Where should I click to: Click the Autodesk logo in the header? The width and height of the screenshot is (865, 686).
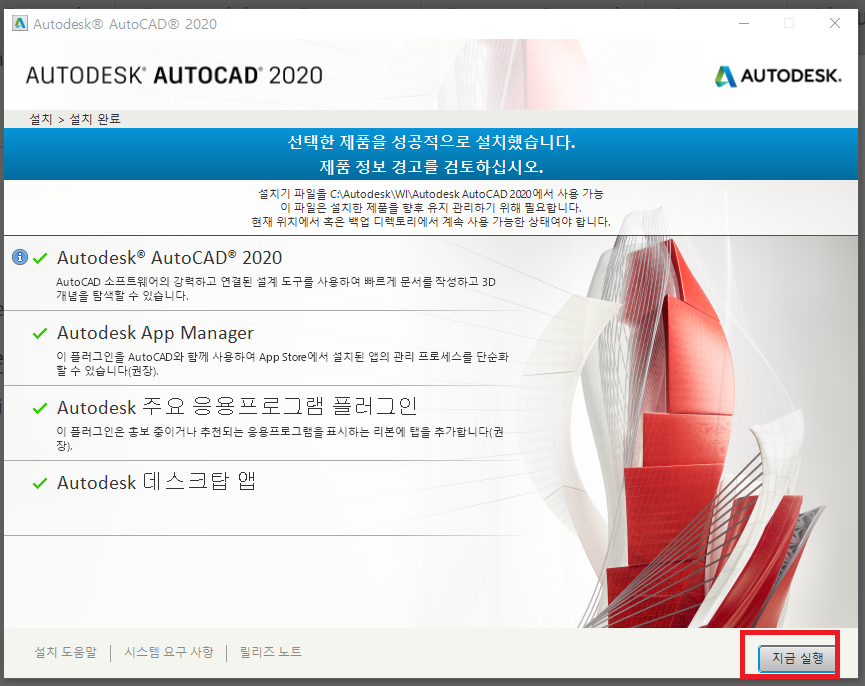pyautogui.click(x=778, y=76)
